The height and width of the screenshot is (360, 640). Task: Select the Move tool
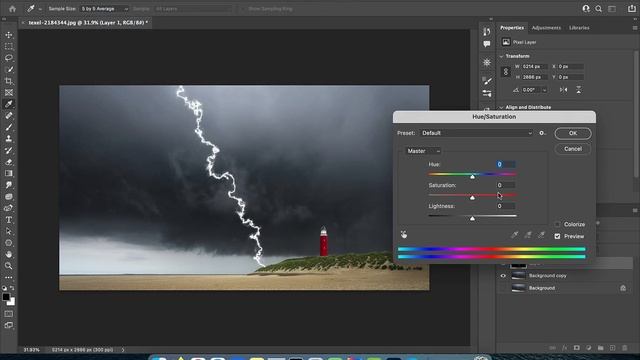coord(9,35)
